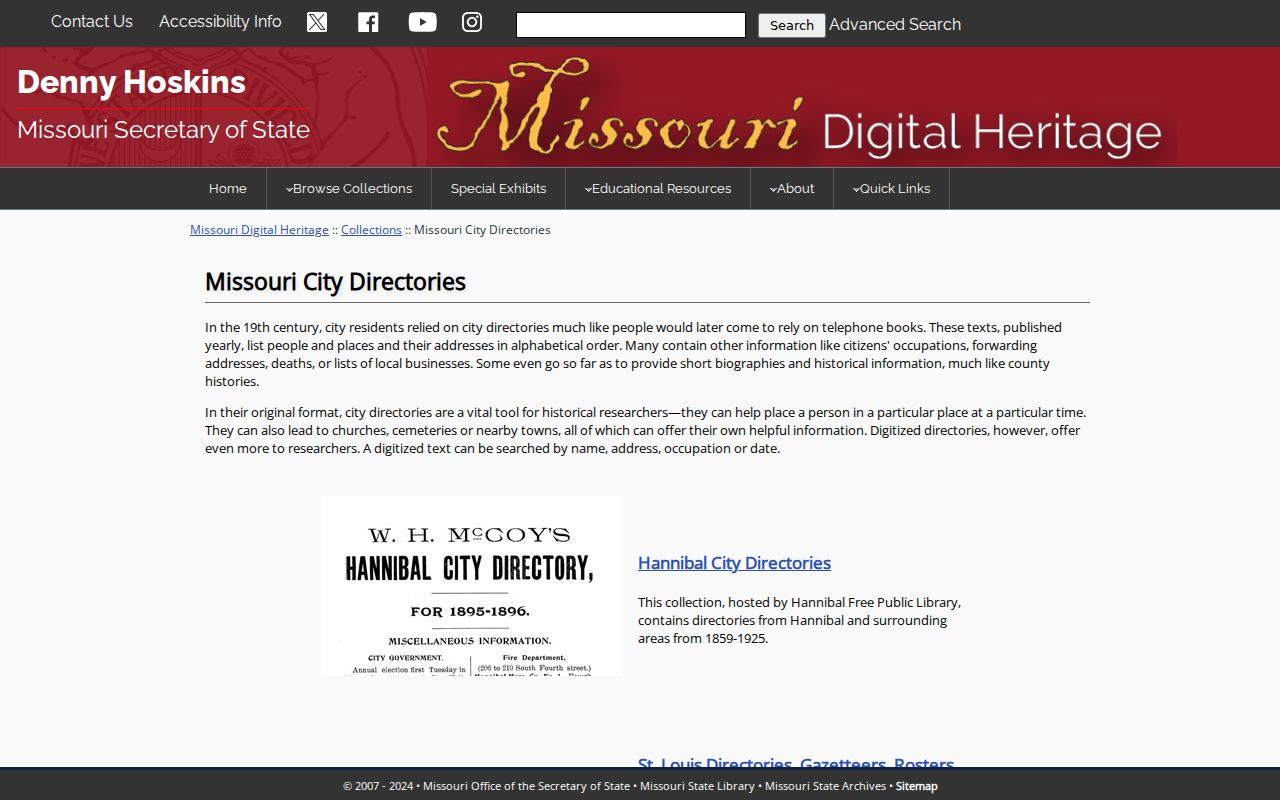1280x800 pixels.
Task: Open the Accessibility Info page
Action: 220,21
